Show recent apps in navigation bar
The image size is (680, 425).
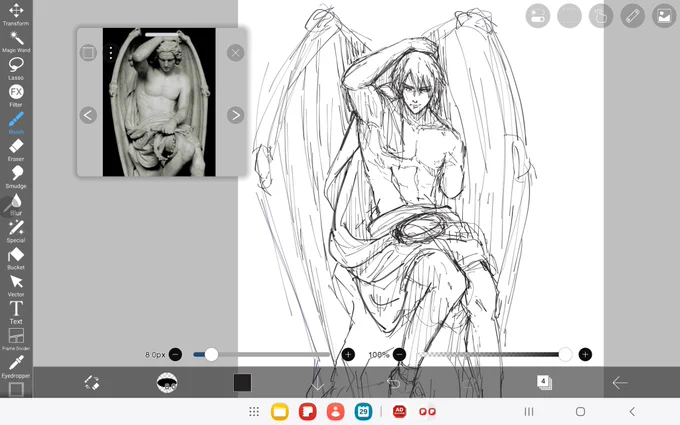coord(529,412)
